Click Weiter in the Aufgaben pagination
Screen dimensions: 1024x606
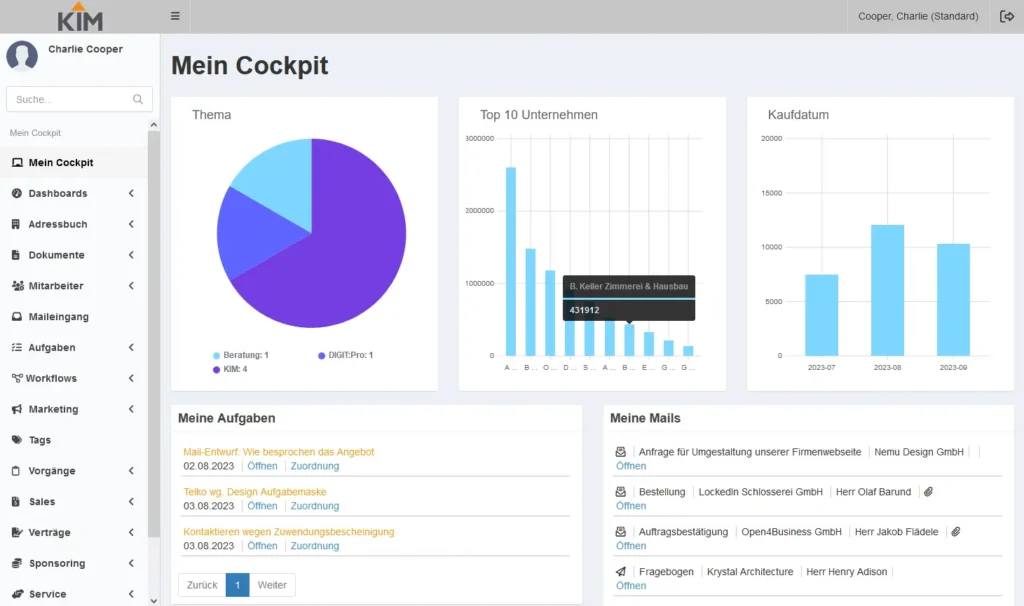(271, 584)
